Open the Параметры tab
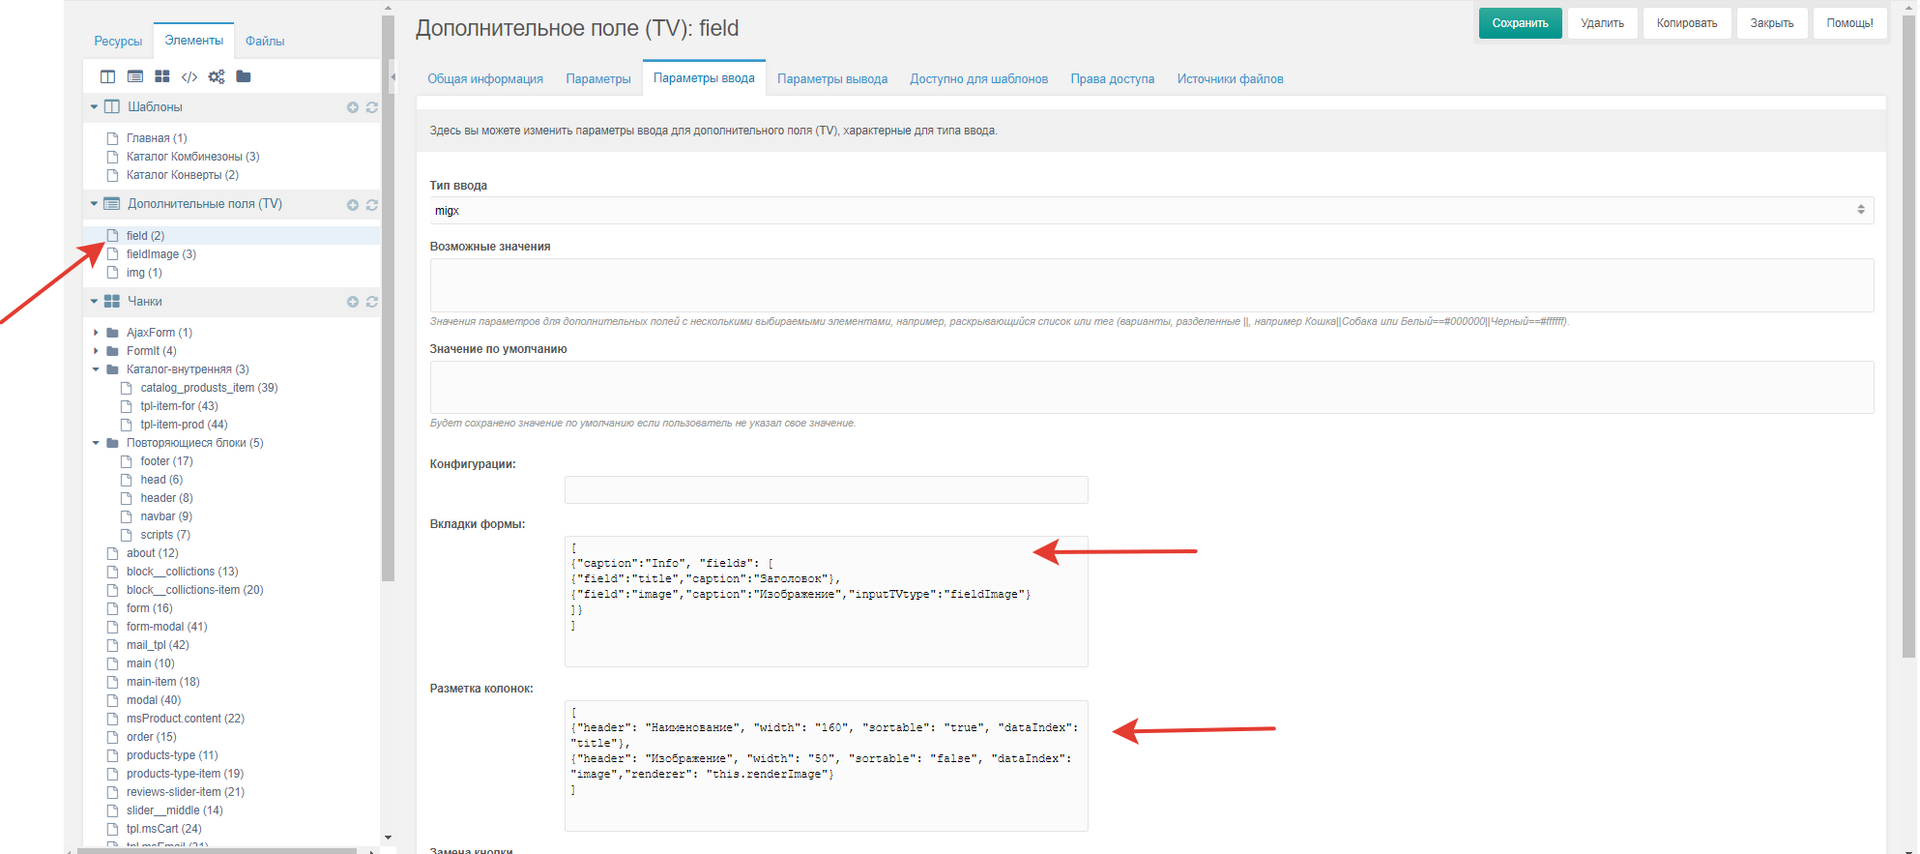Viewport: 1920px width, 854px height. (x=598, y=79)
